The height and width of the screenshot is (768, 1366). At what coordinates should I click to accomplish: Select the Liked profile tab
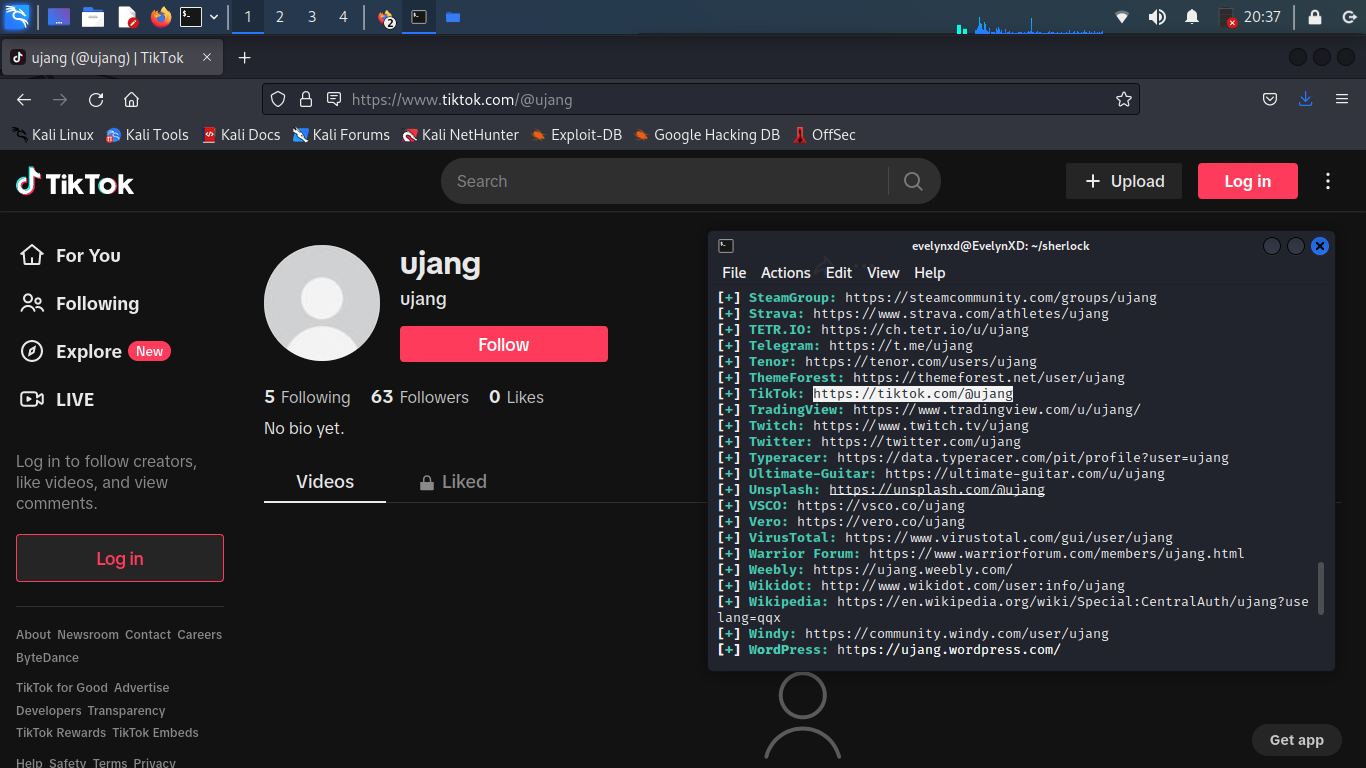coord(453,482)
